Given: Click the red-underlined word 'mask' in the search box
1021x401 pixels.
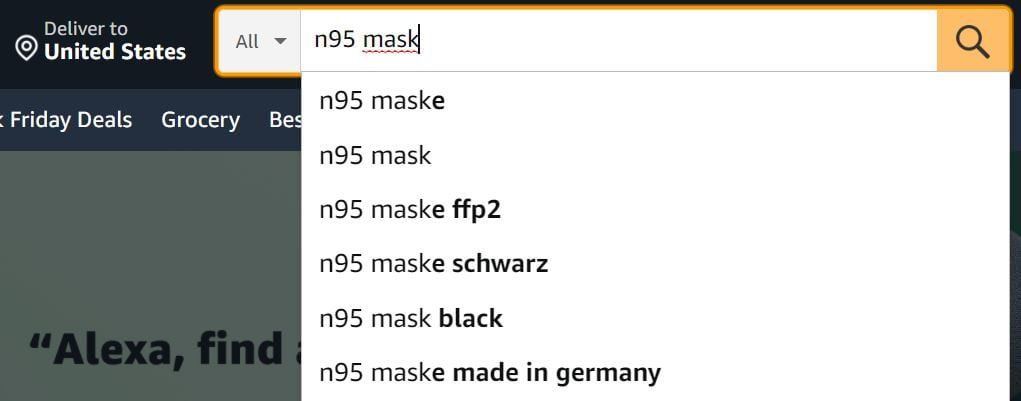Looking at the screenshot, I should click(x=391, y=40).
